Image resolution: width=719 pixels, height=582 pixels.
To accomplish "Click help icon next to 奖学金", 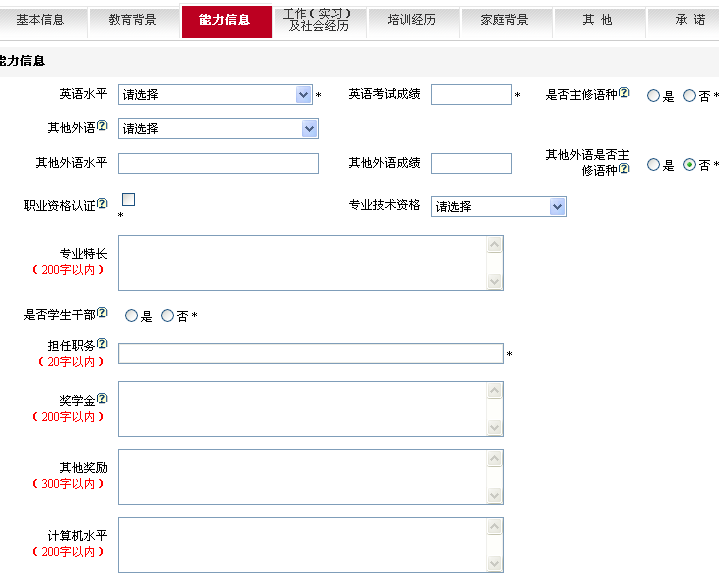I will [x=102, y=399].
